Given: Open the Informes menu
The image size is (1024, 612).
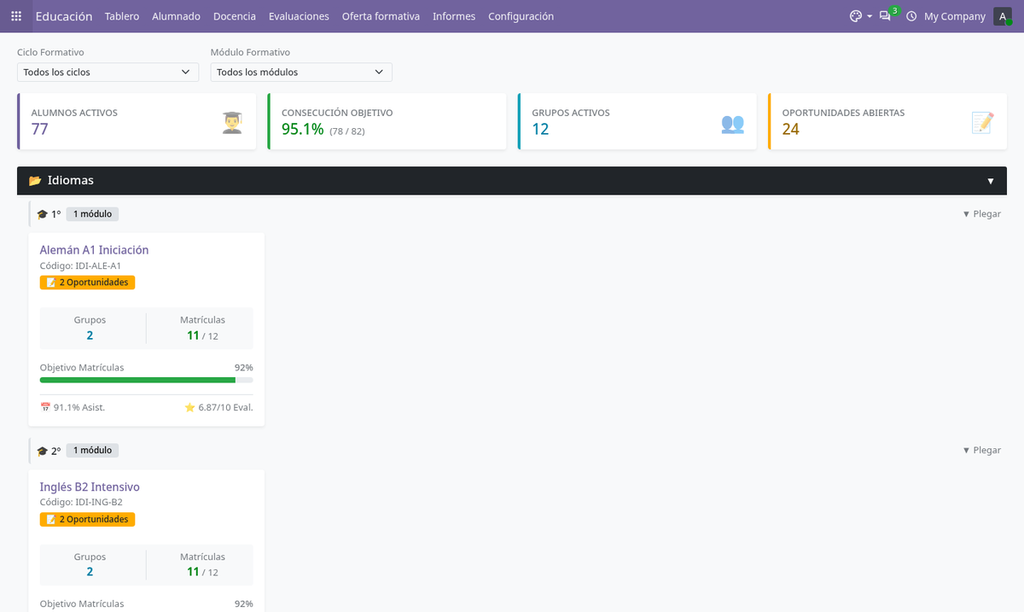Looking at the screenshot, I should pyautogui.click(x=454, y=16).
